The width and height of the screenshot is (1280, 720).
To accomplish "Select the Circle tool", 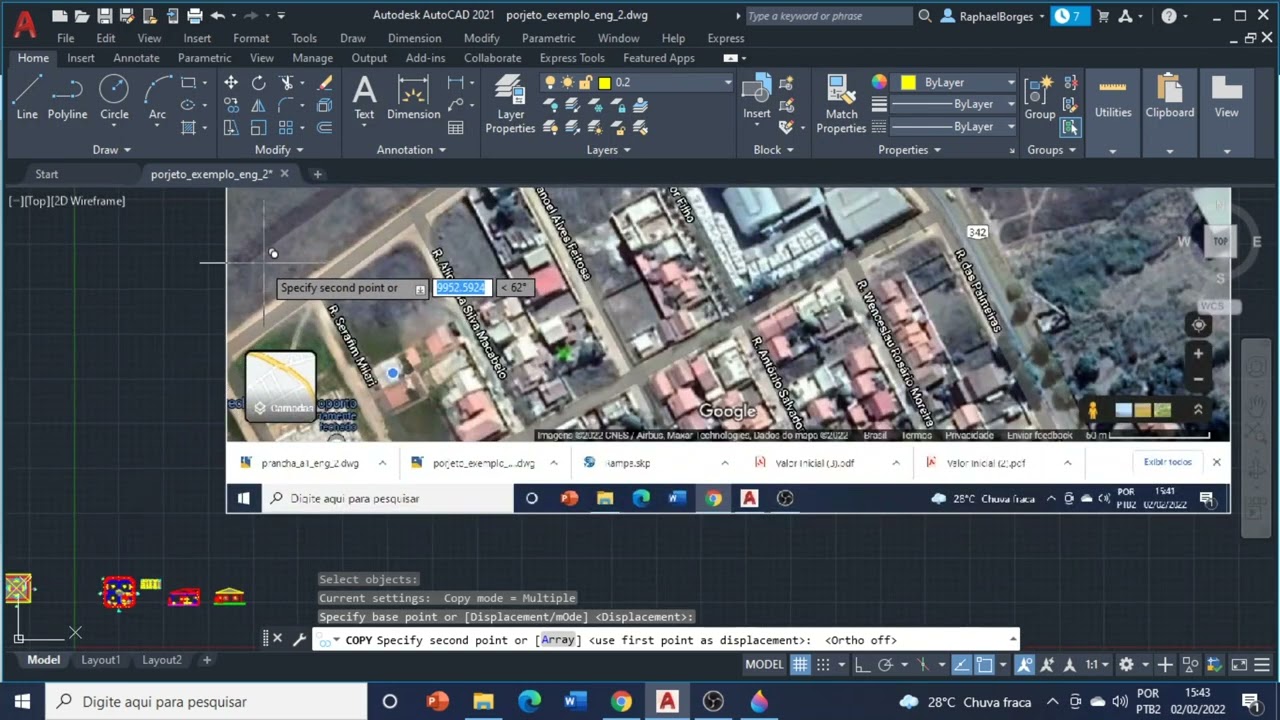I will pyautogui.click(x=114, y=98).
